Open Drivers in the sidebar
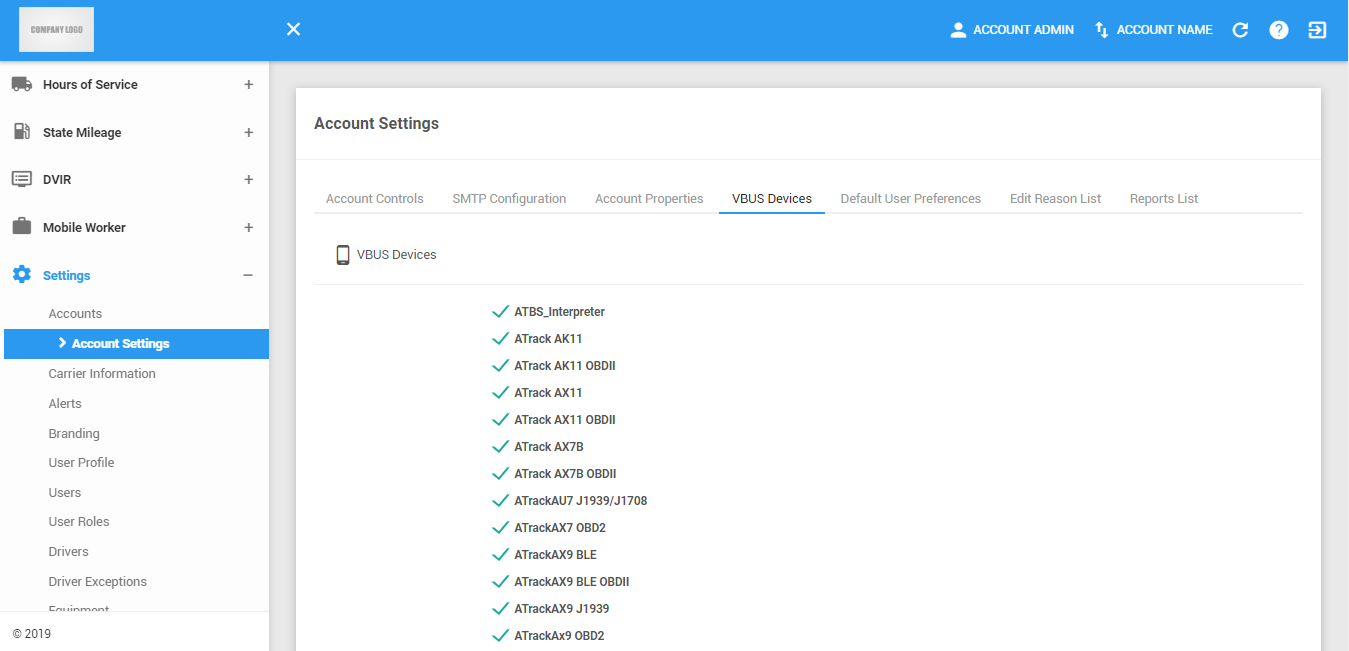This screenshot has height=651, width=1349. (68, 552)
